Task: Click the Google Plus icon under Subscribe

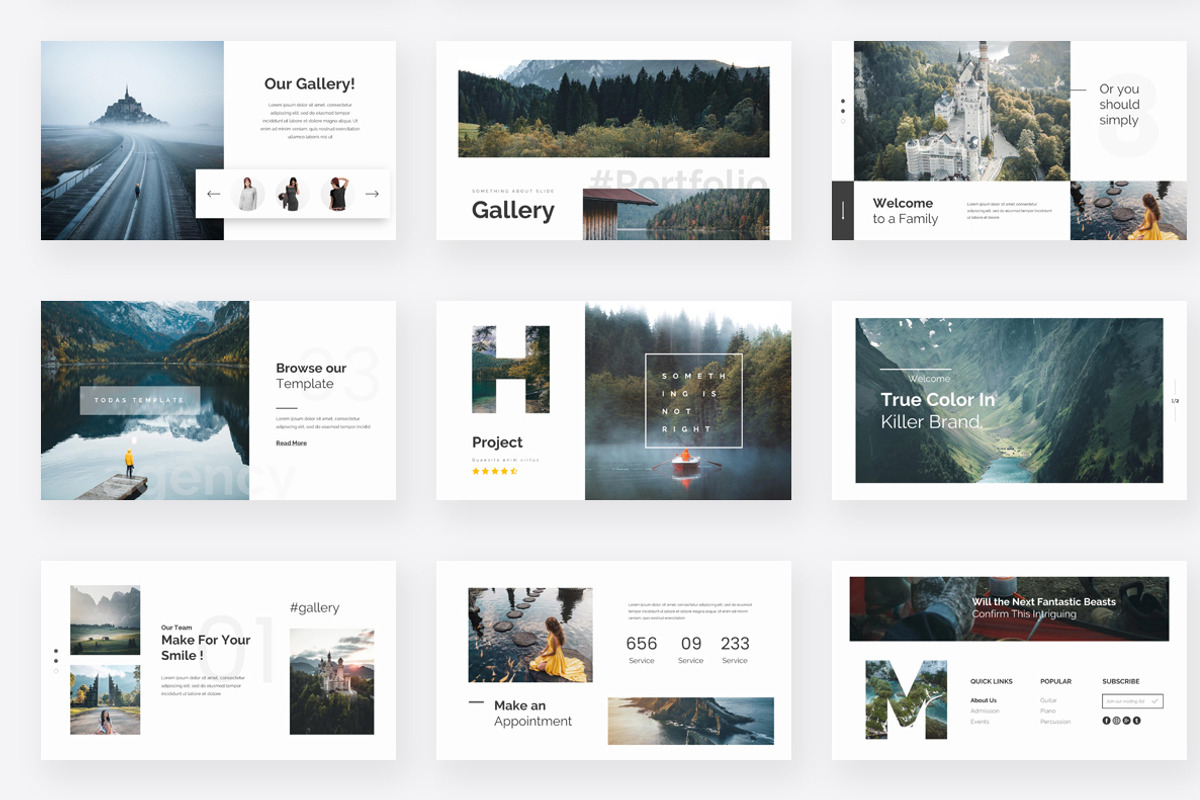Action: [1126, 720]
